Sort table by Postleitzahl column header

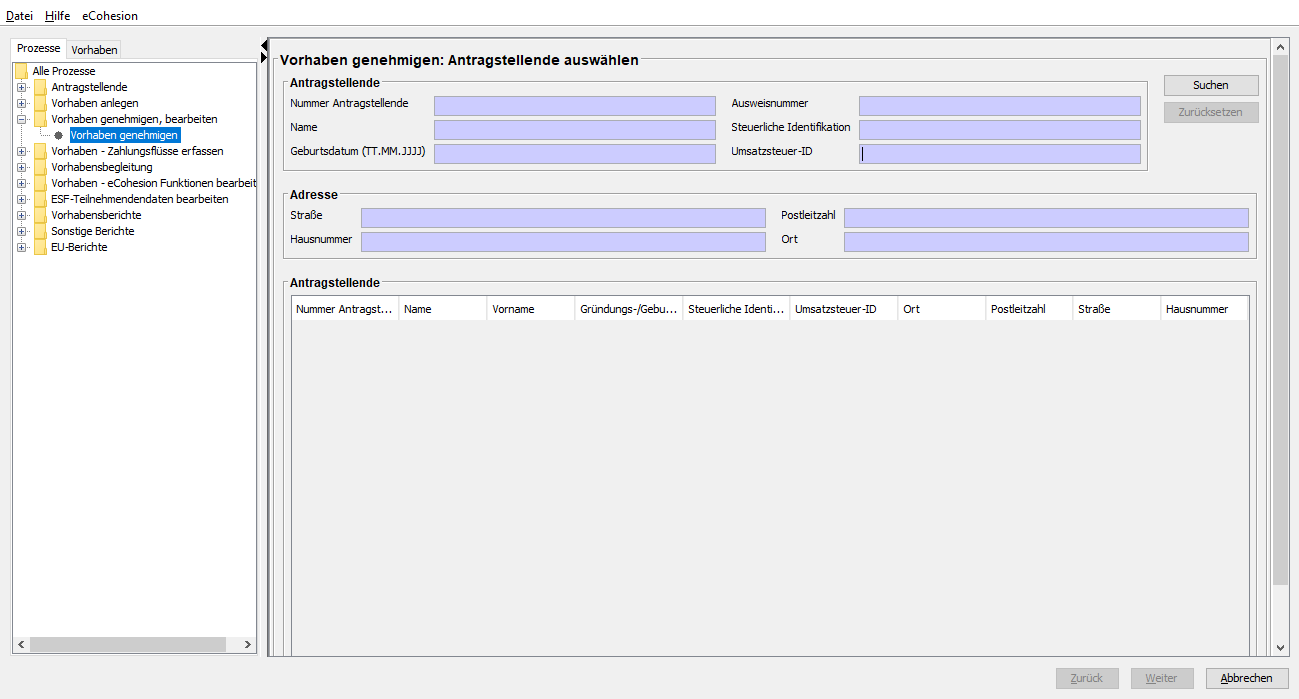[x=1029, y=309]
